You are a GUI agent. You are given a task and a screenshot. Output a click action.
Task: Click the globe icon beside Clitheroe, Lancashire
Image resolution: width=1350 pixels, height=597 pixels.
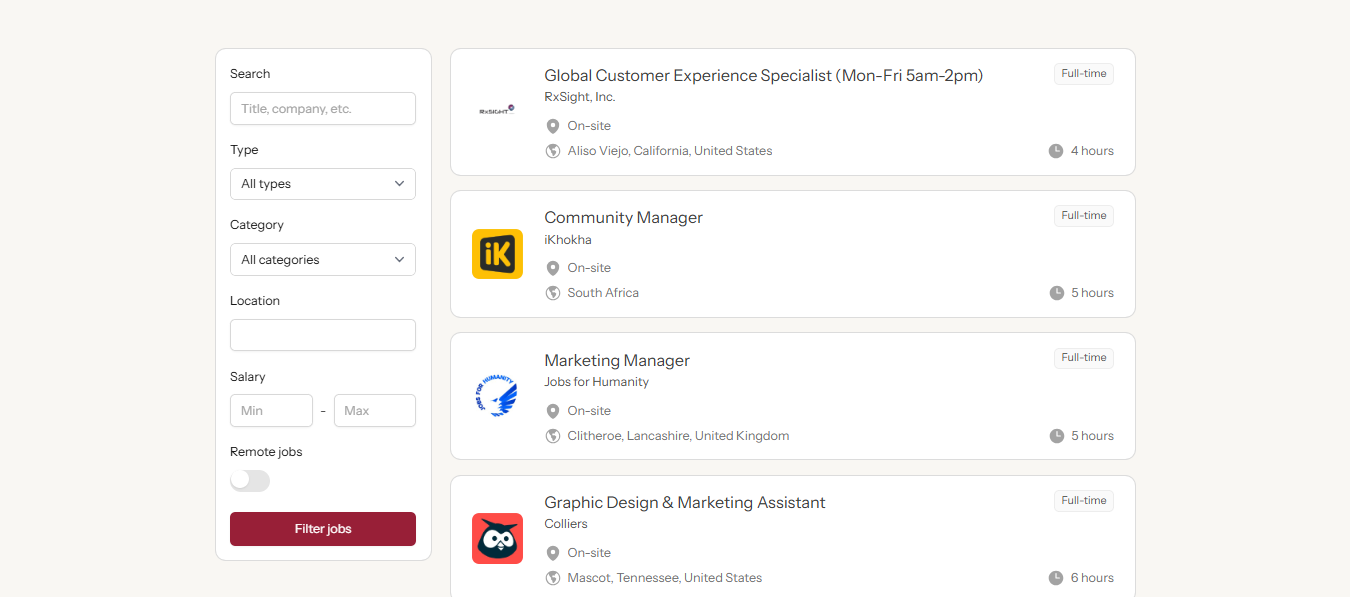tap(553, 436)
